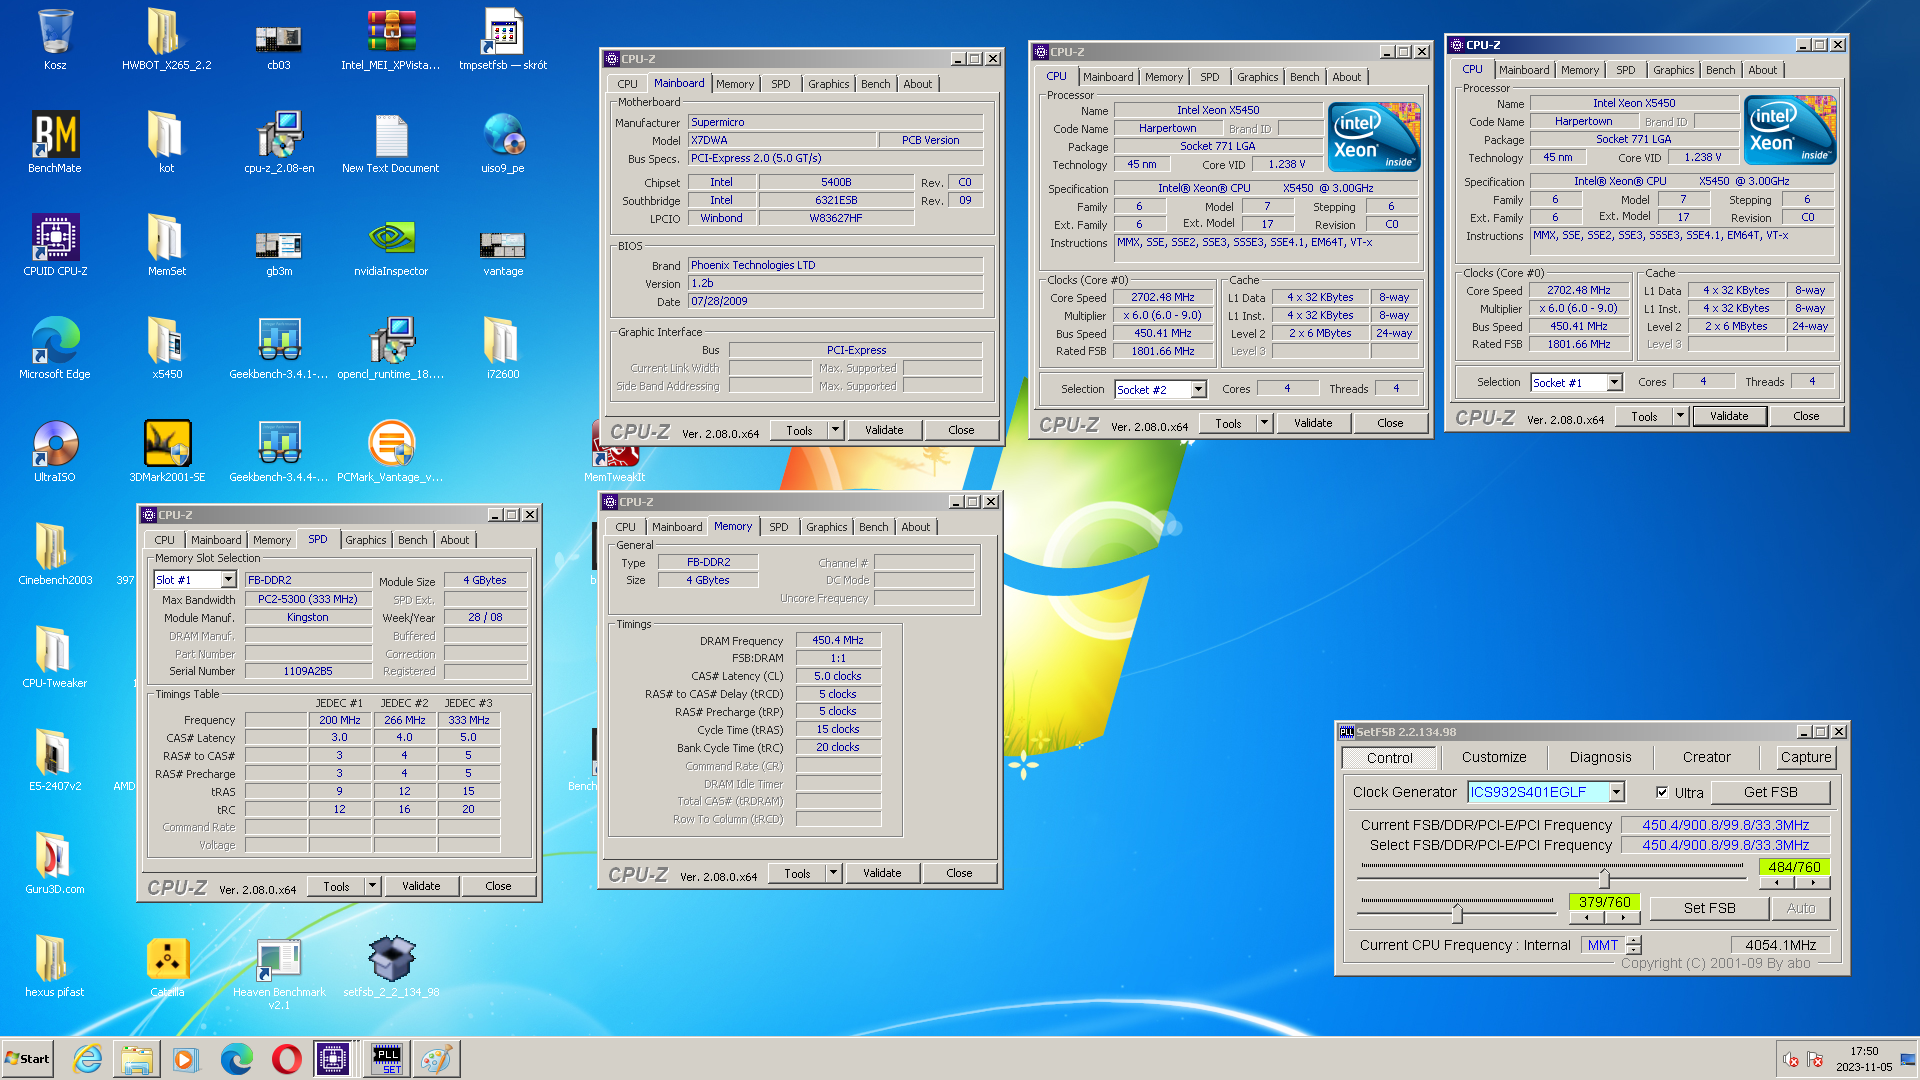Click Close in the Memory CPU-Z window
This screenshot has height=1080, width=1920.
[x=959, y=873]
